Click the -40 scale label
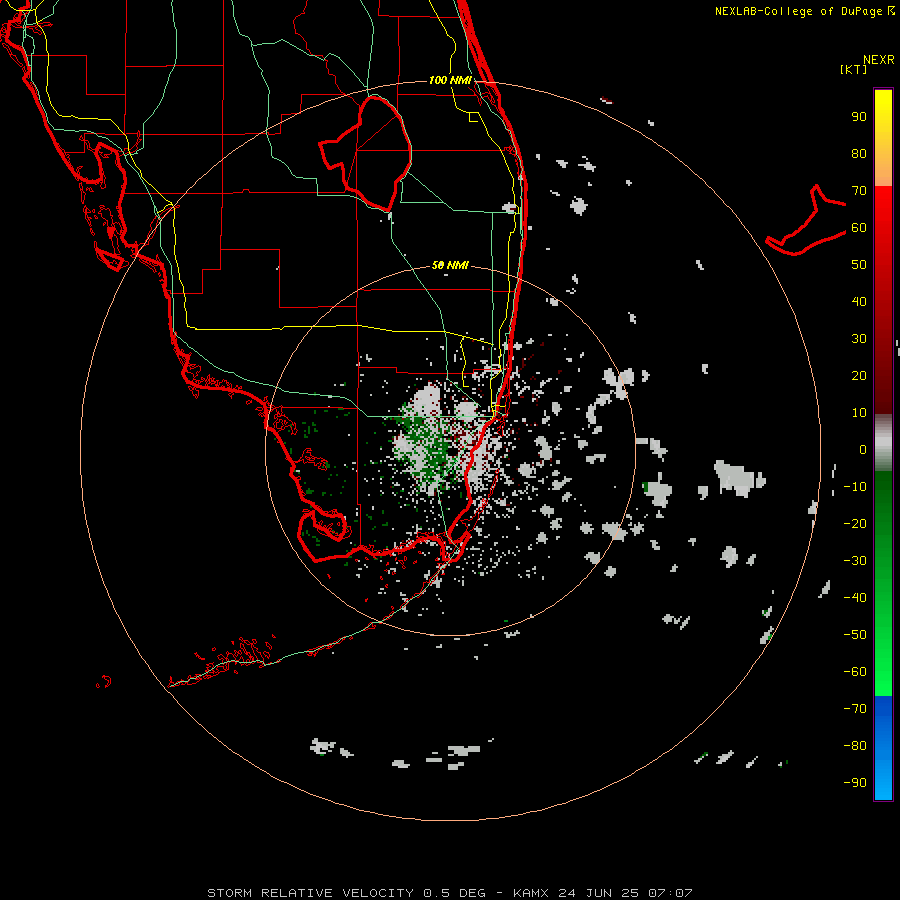900x900 pixels. pyautogui.click(x=855, y=598)
